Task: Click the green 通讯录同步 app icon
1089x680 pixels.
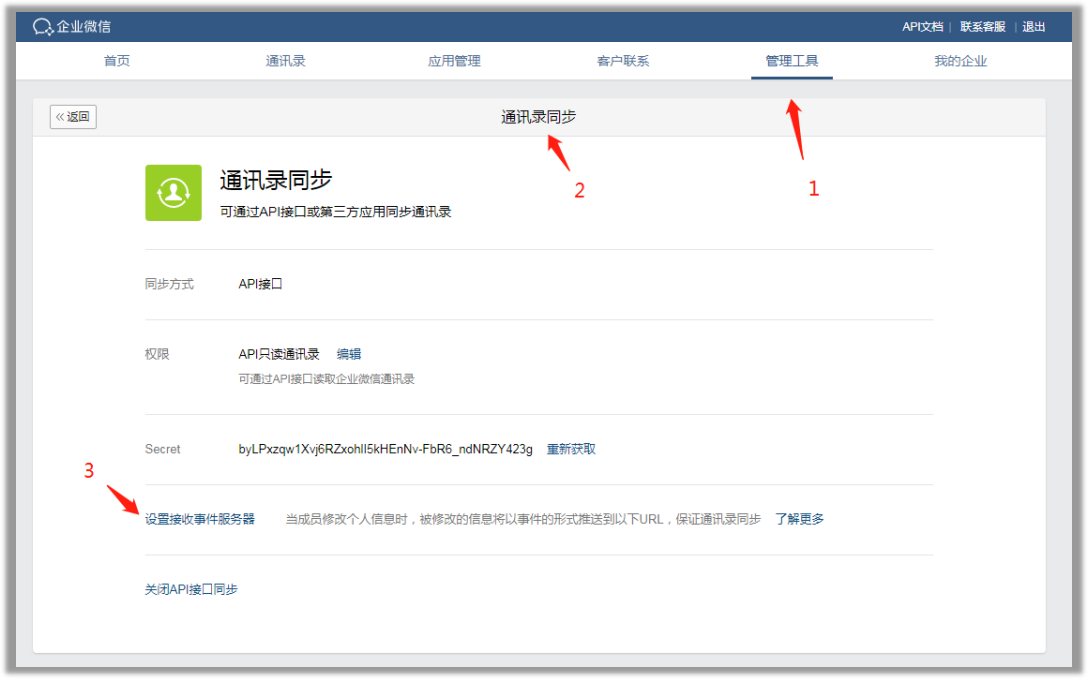Action: point(174,192)
